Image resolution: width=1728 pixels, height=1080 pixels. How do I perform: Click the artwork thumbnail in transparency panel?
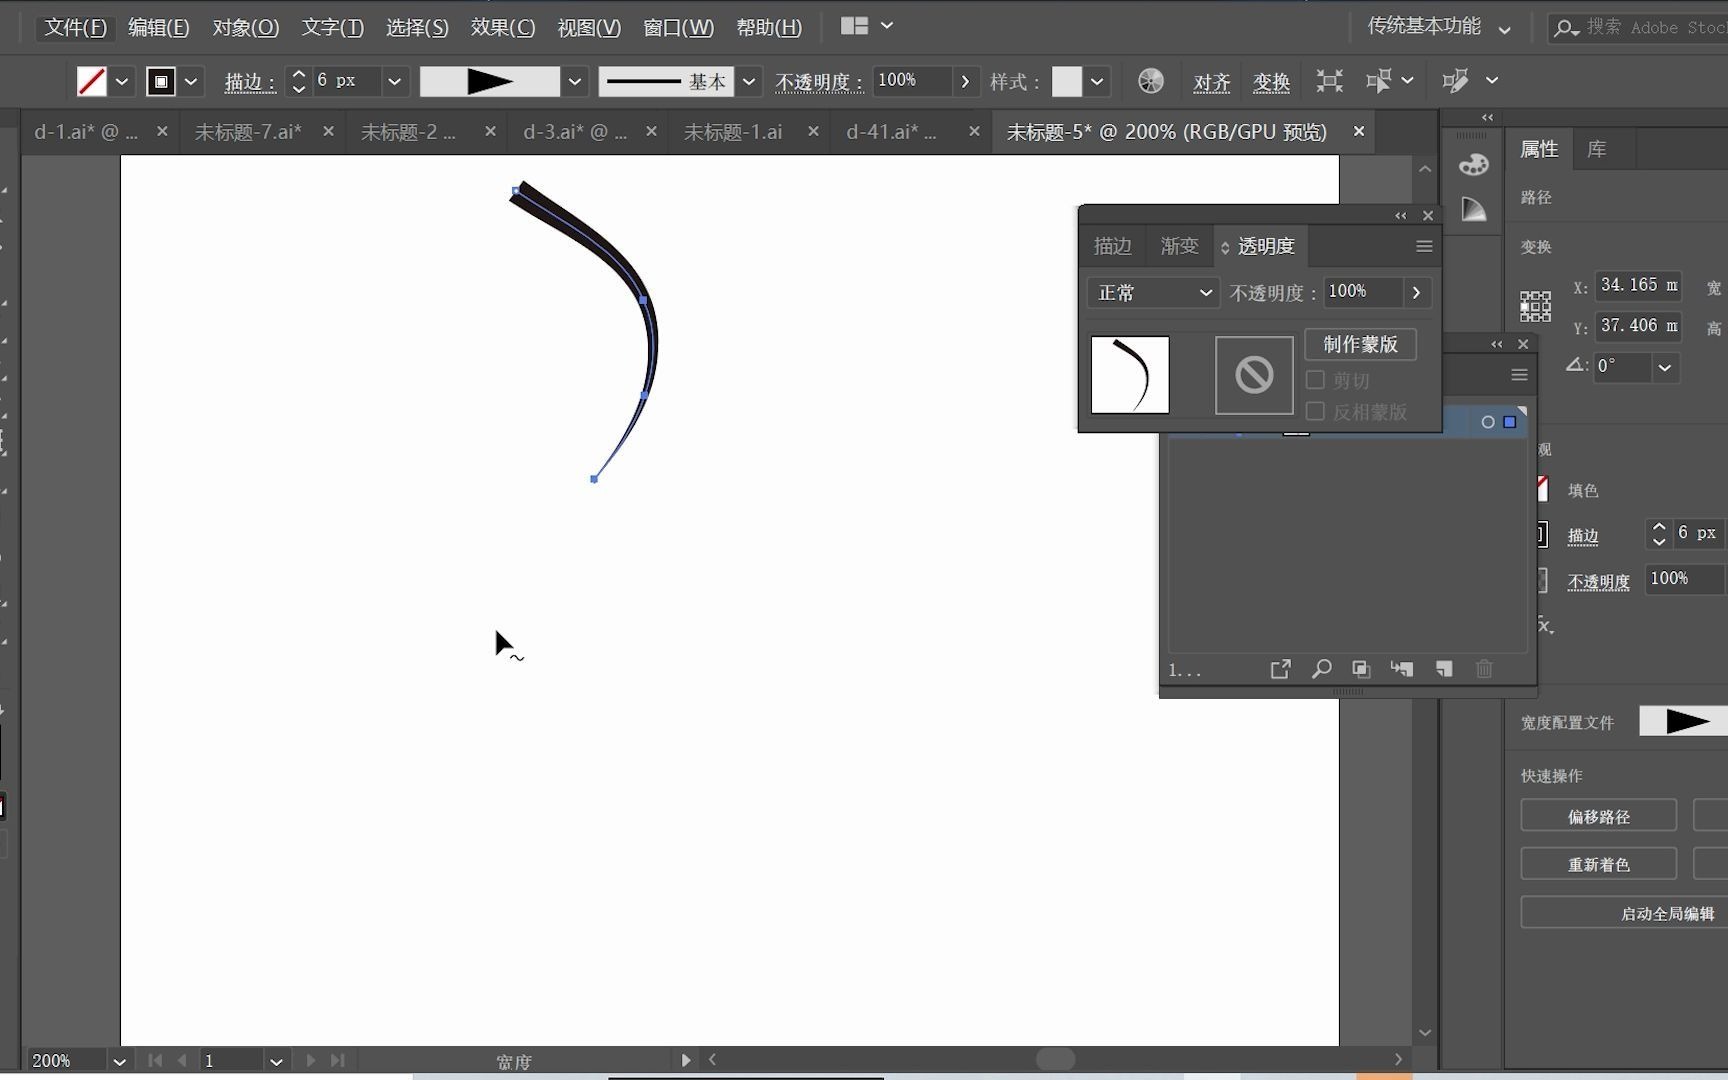coord(1130,375)
